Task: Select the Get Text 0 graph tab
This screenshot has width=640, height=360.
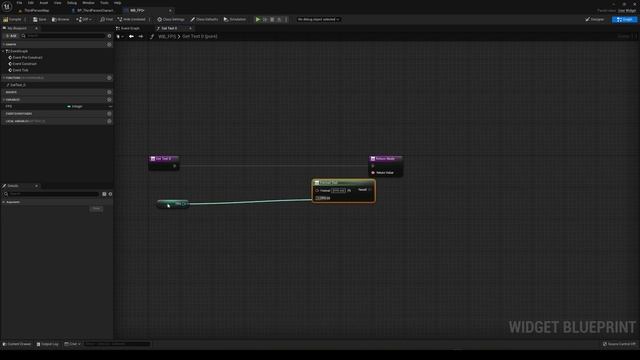Action: point(169,28)
